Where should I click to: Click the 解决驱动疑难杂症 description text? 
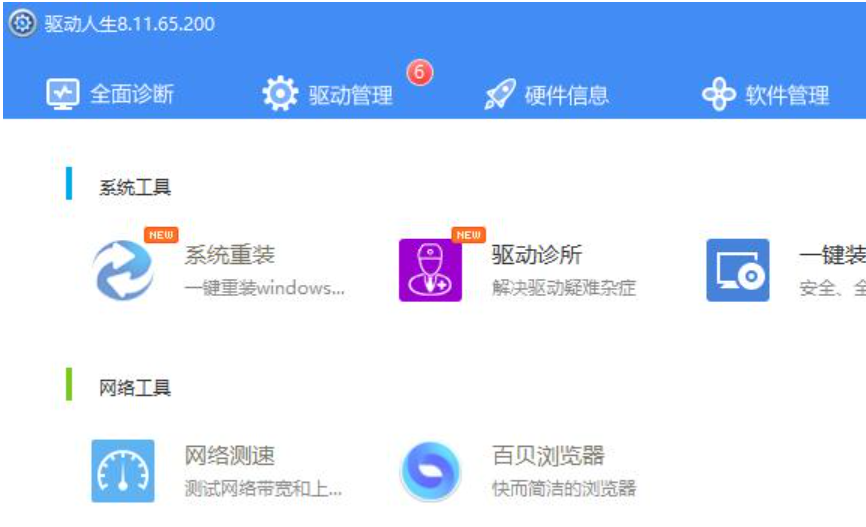click(x=564, y=289)
